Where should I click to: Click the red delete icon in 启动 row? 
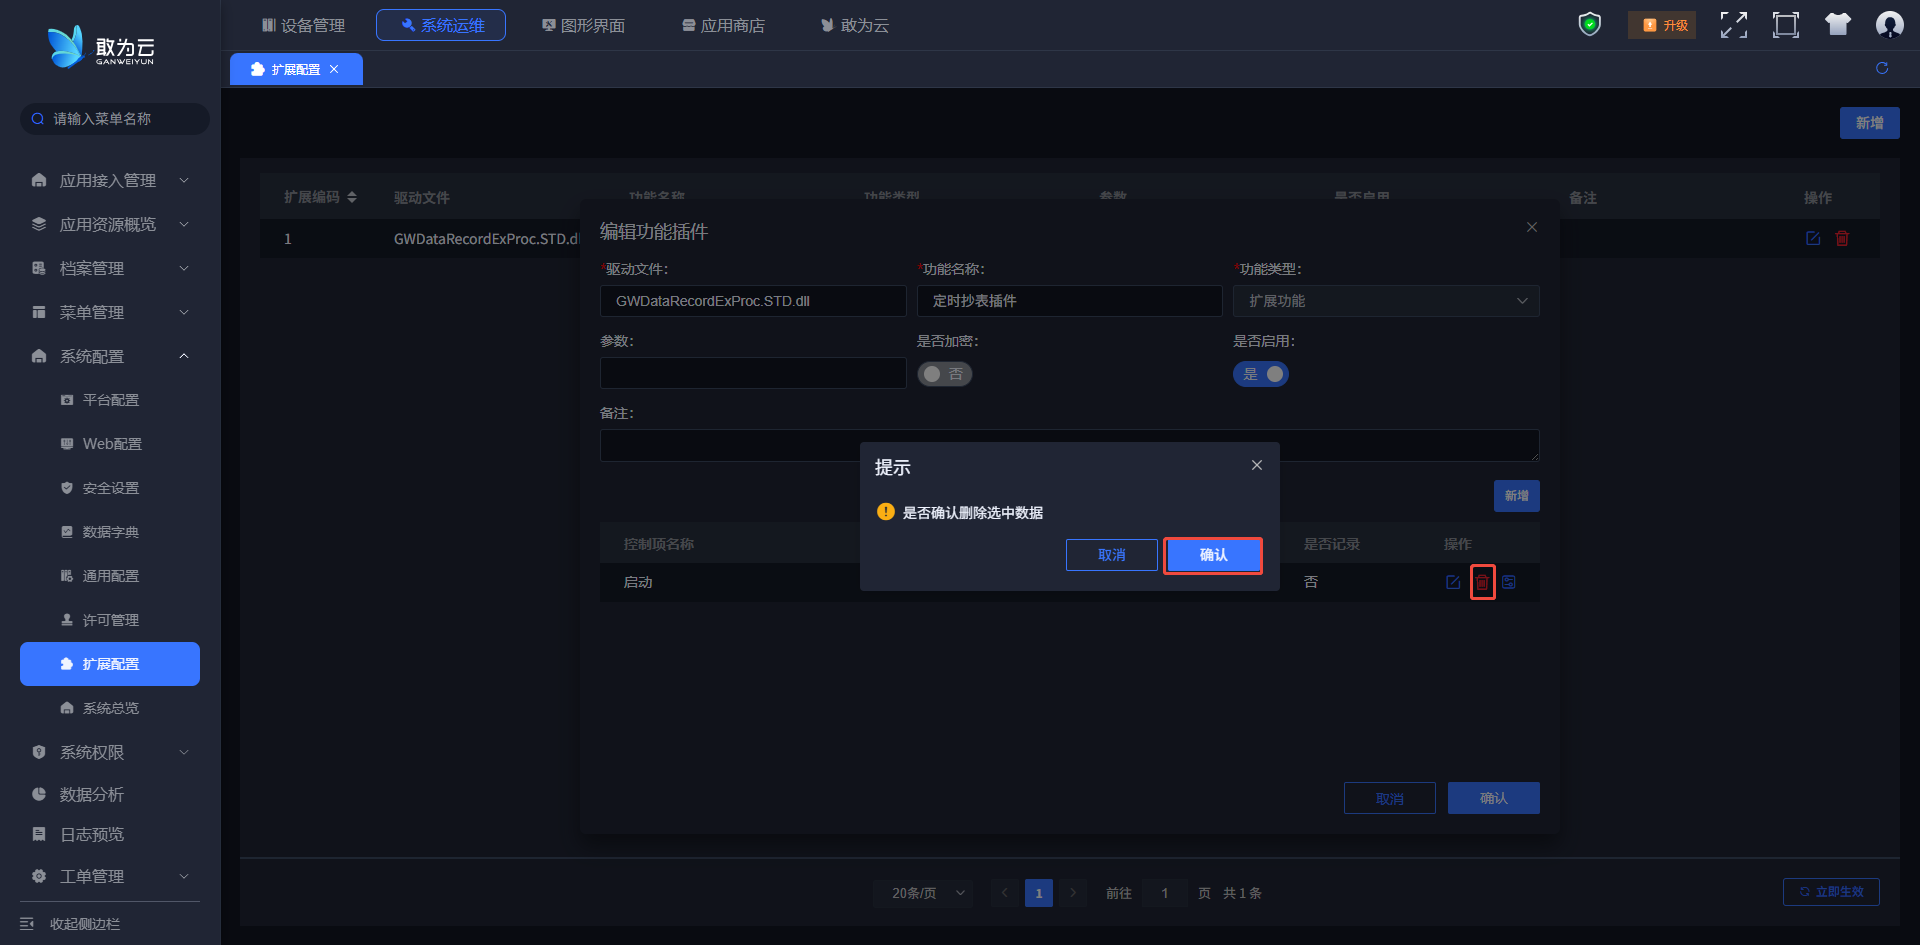click(x=1482, y=582)
